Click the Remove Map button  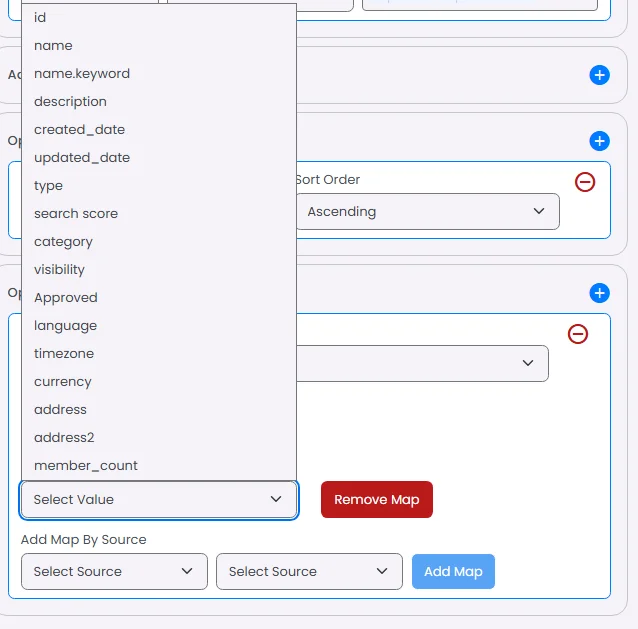point(377,500)
